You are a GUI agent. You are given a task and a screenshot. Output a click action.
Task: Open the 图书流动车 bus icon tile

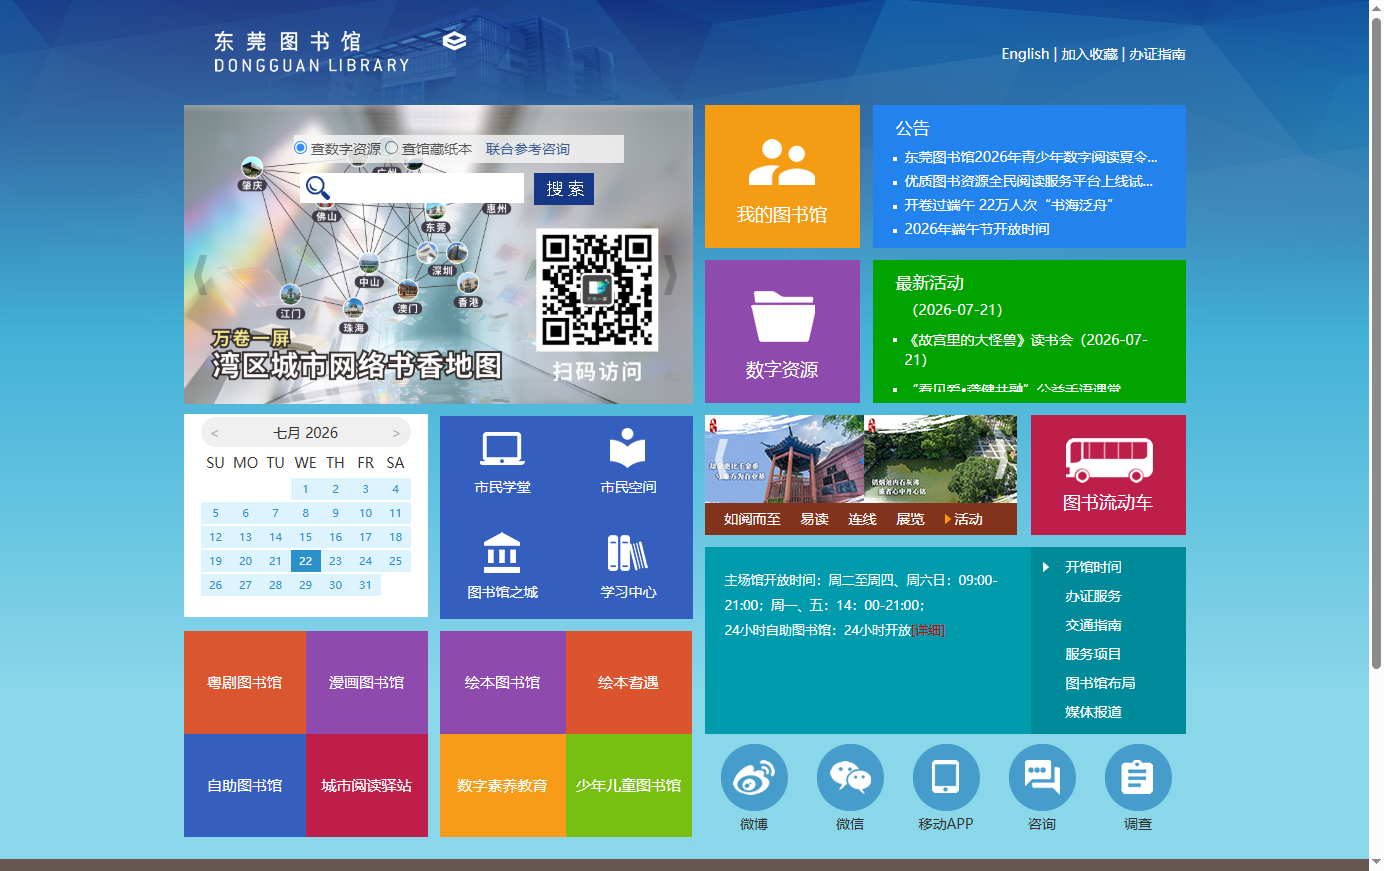(x=1108, y=475)
